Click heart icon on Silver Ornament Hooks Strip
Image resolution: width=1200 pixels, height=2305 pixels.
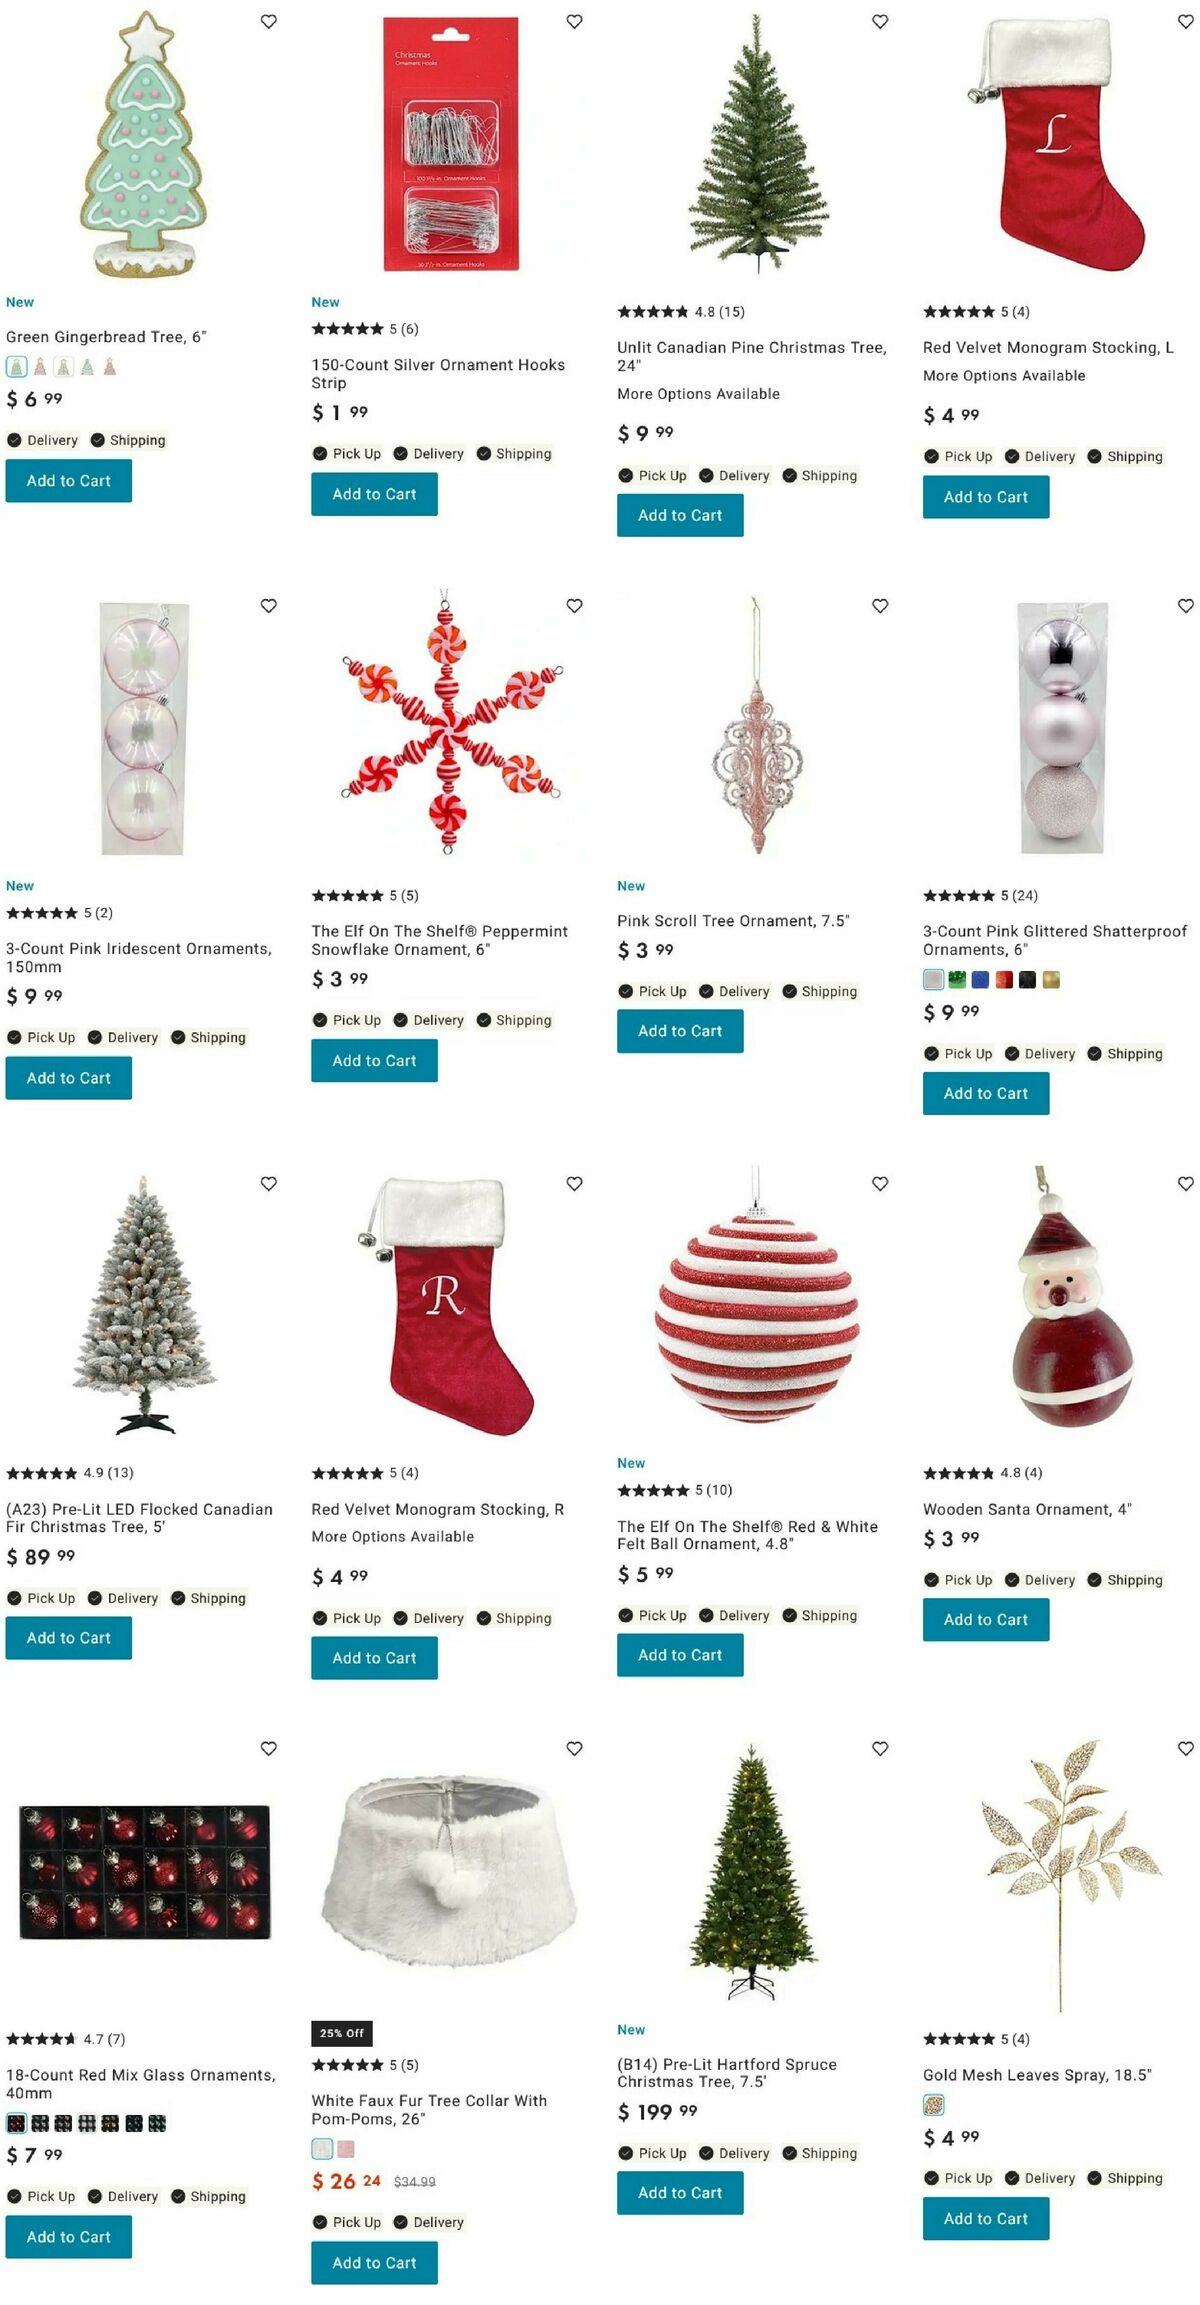click(x=575, y=21)
